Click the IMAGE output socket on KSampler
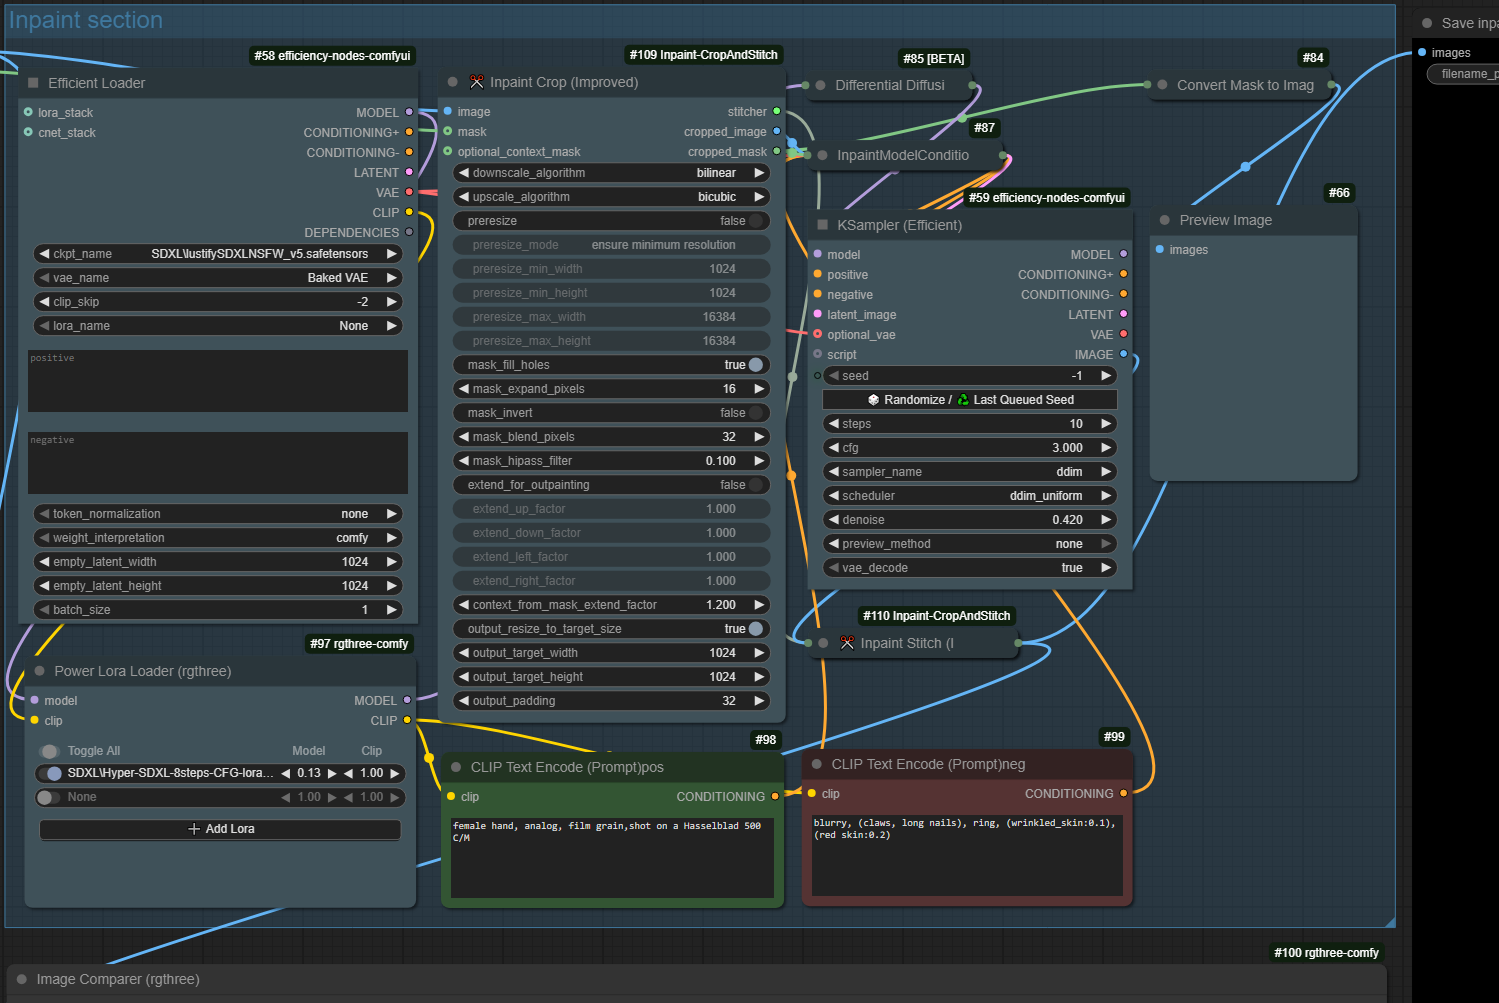The height and width of the screenshot is (1003, 1499). pos(1124,354)
